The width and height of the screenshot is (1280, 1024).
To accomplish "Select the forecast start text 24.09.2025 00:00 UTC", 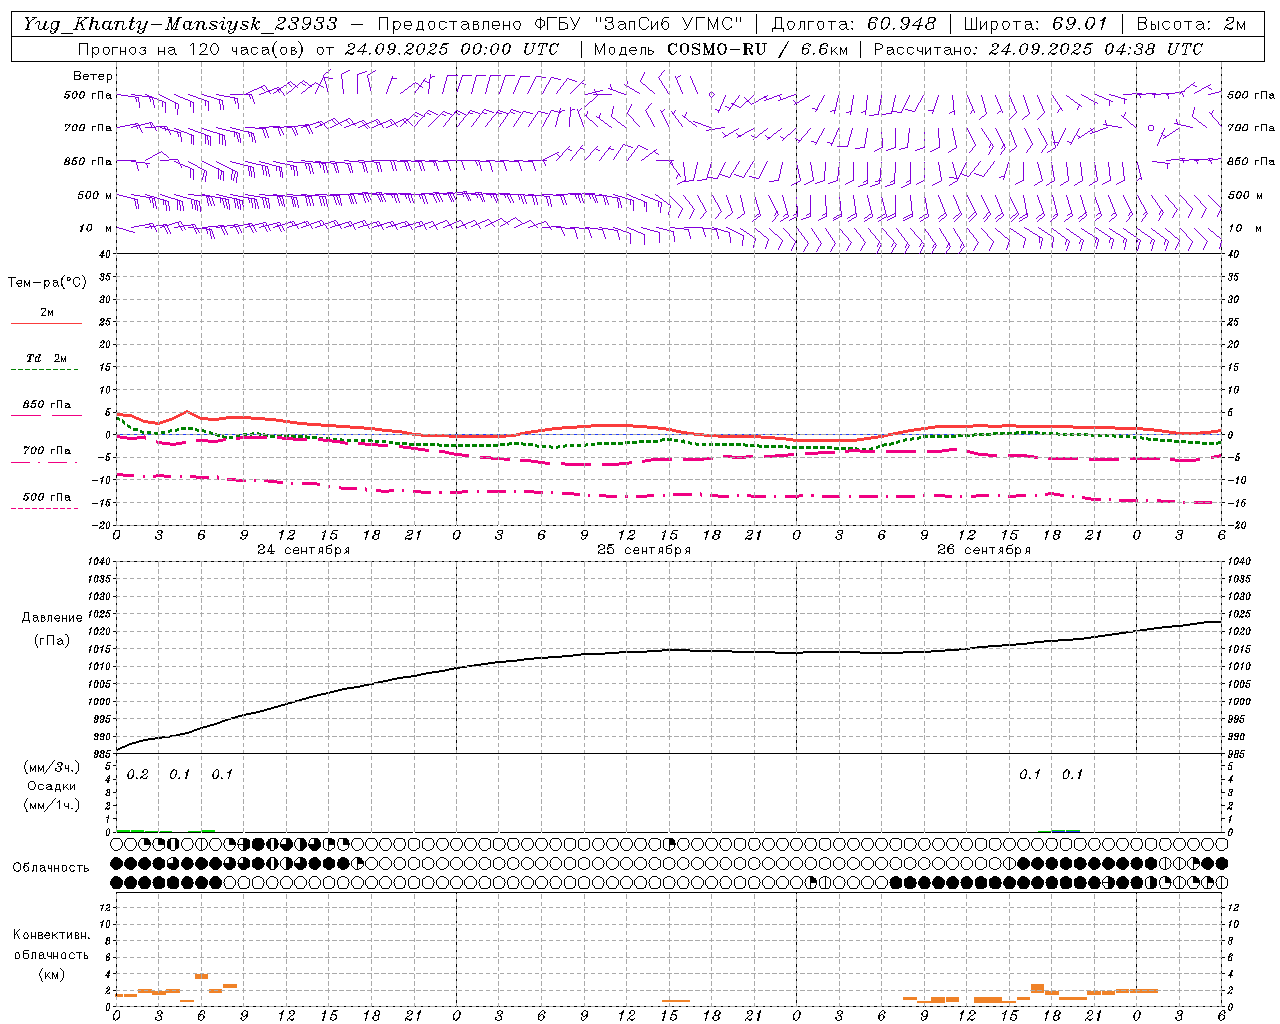I will pyautogui.click(x=452, y=49).
